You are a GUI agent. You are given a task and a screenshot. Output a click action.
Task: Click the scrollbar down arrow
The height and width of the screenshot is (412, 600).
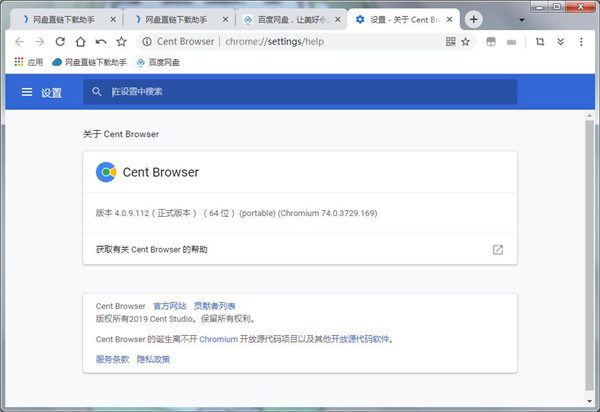(589, 401)
